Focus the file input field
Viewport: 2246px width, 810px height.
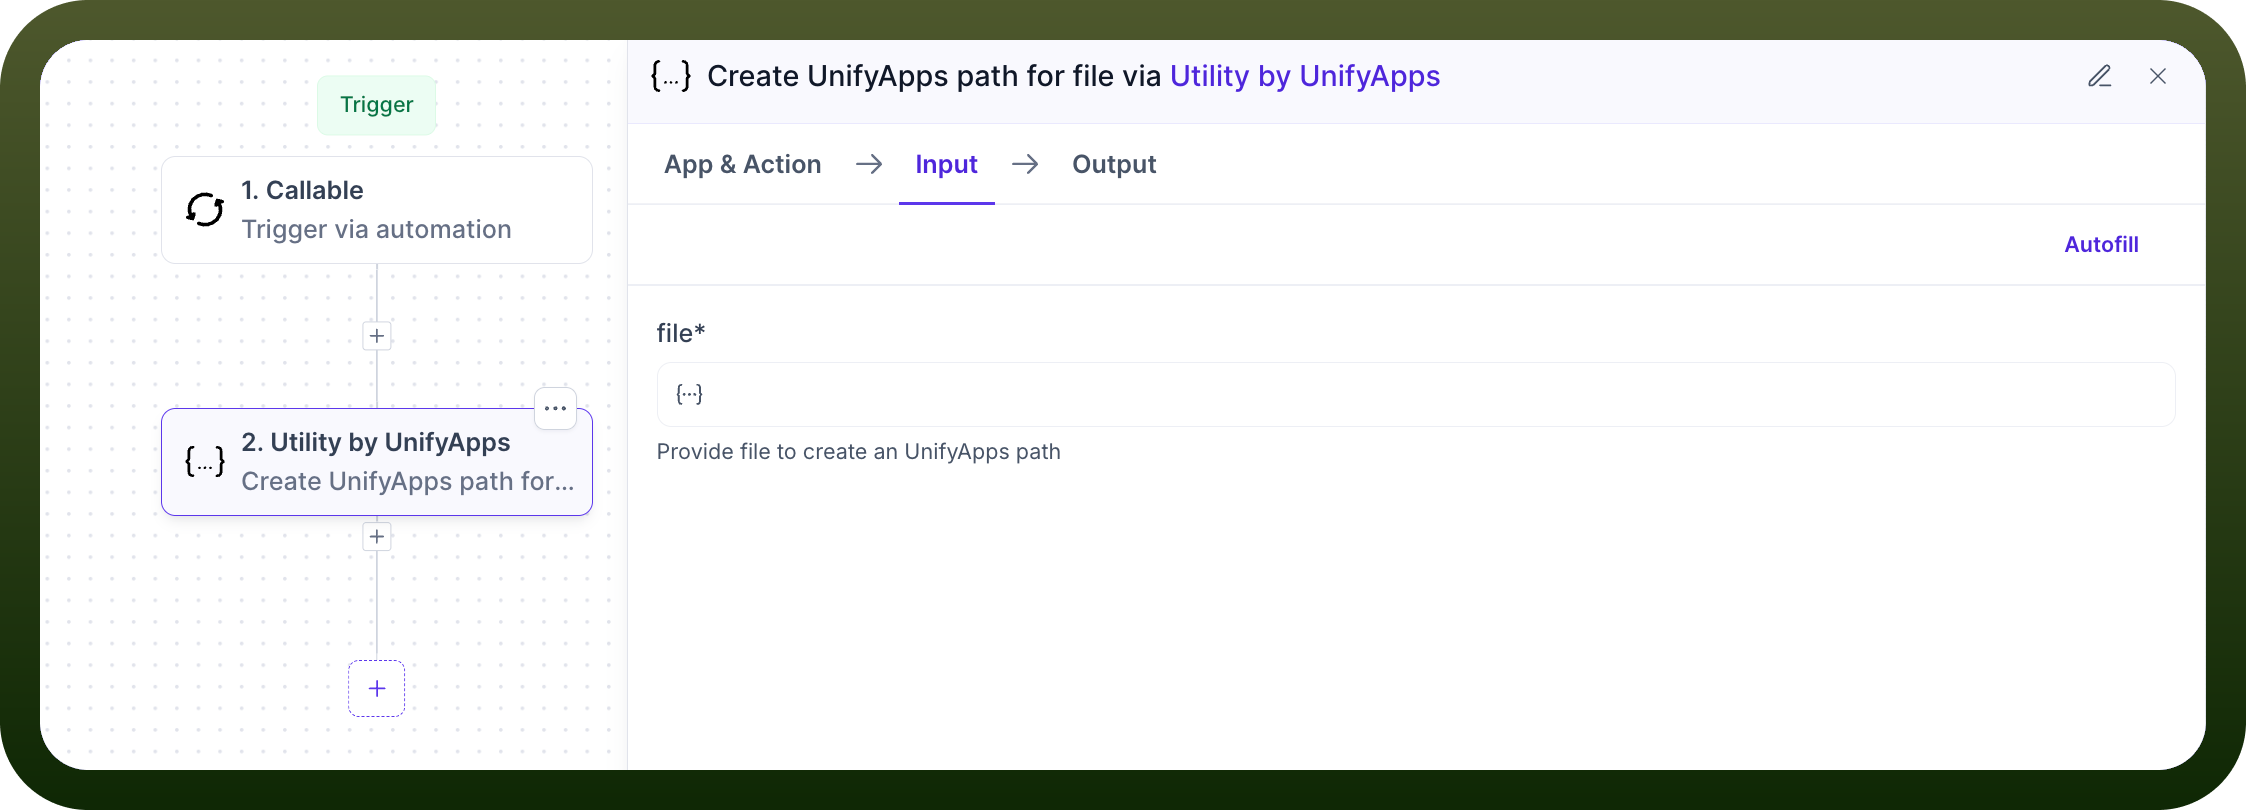1416,394
